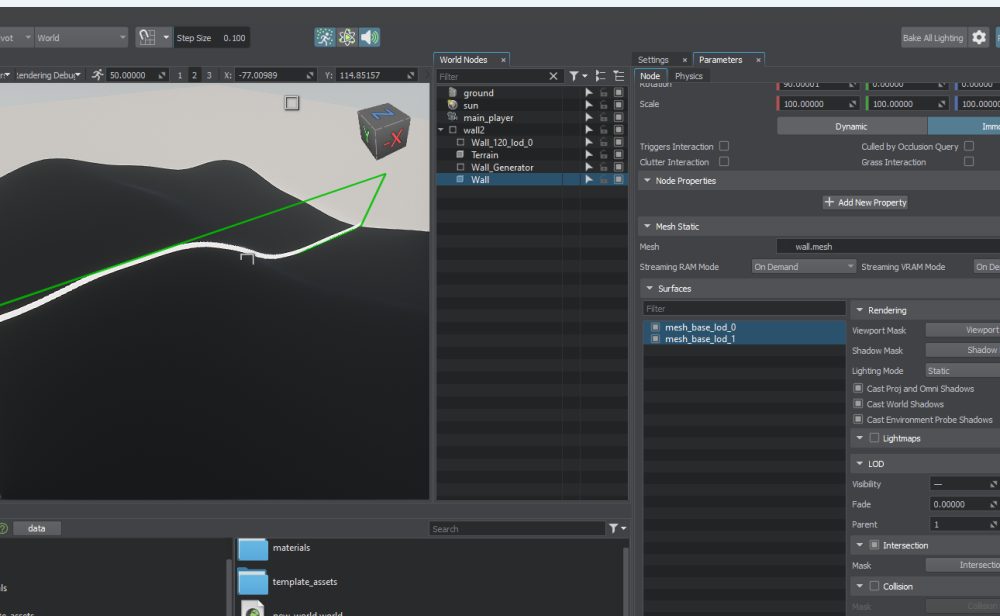1000x616 pixels.
Task: Click the Bake All Lighting button
Action: coord(933,38)
